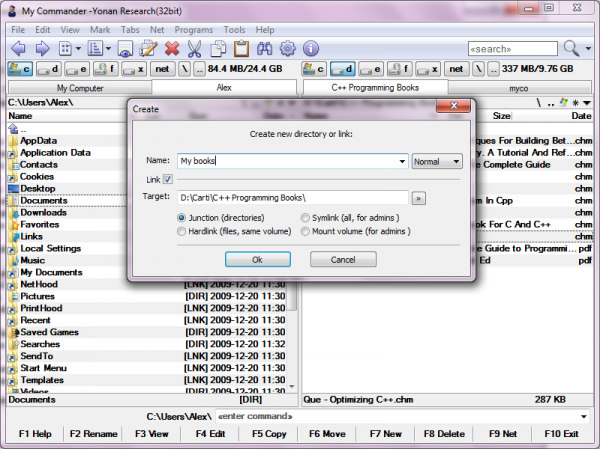Select drive d in right panel drive bar

(343, 68)
